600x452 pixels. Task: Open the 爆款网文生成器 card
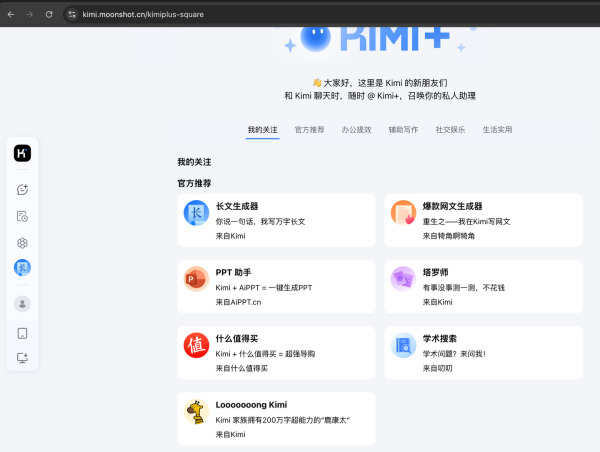[483, 220]
